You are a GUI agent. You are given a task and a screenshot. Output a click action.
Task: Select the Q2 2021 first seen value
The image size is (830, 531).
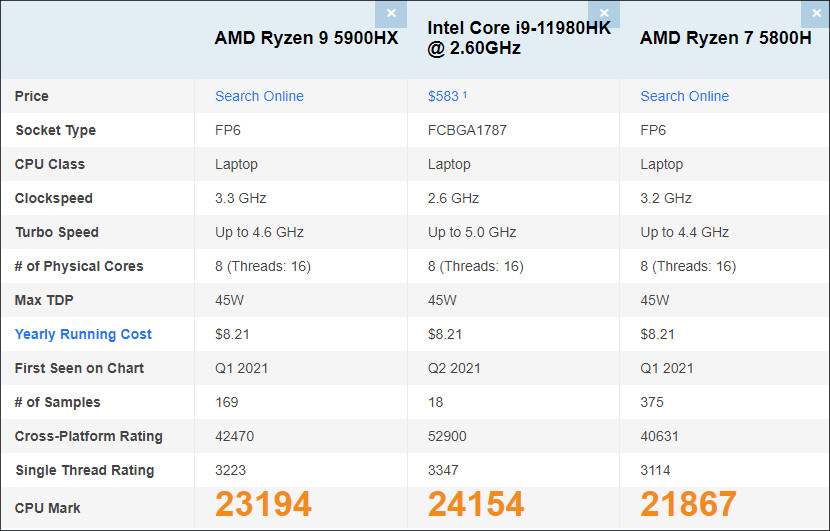[x=454, y=368]
